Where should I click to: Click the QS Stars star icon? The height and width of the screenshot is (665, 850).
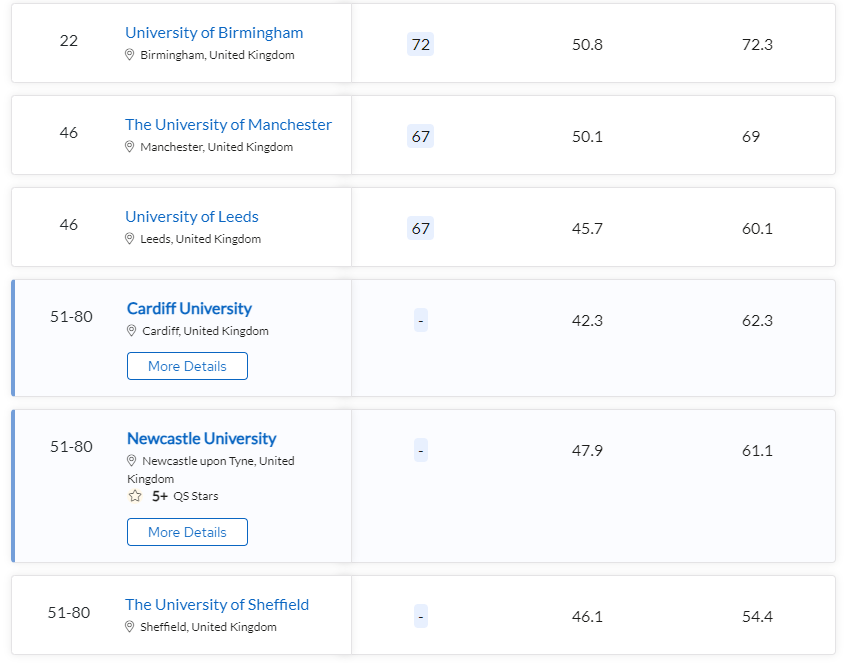pyautogui.click(x=135, y=496)
